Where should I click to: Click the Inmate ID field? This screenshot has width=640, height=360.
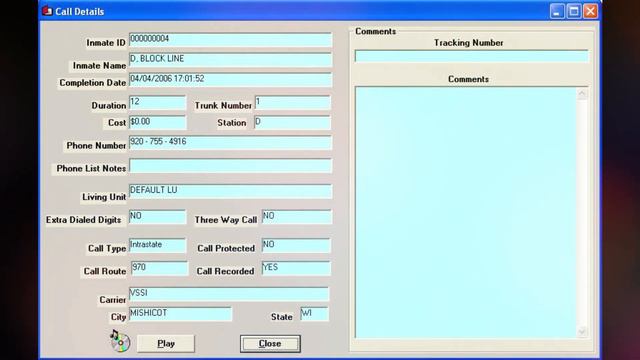click(x=230, y=40)
